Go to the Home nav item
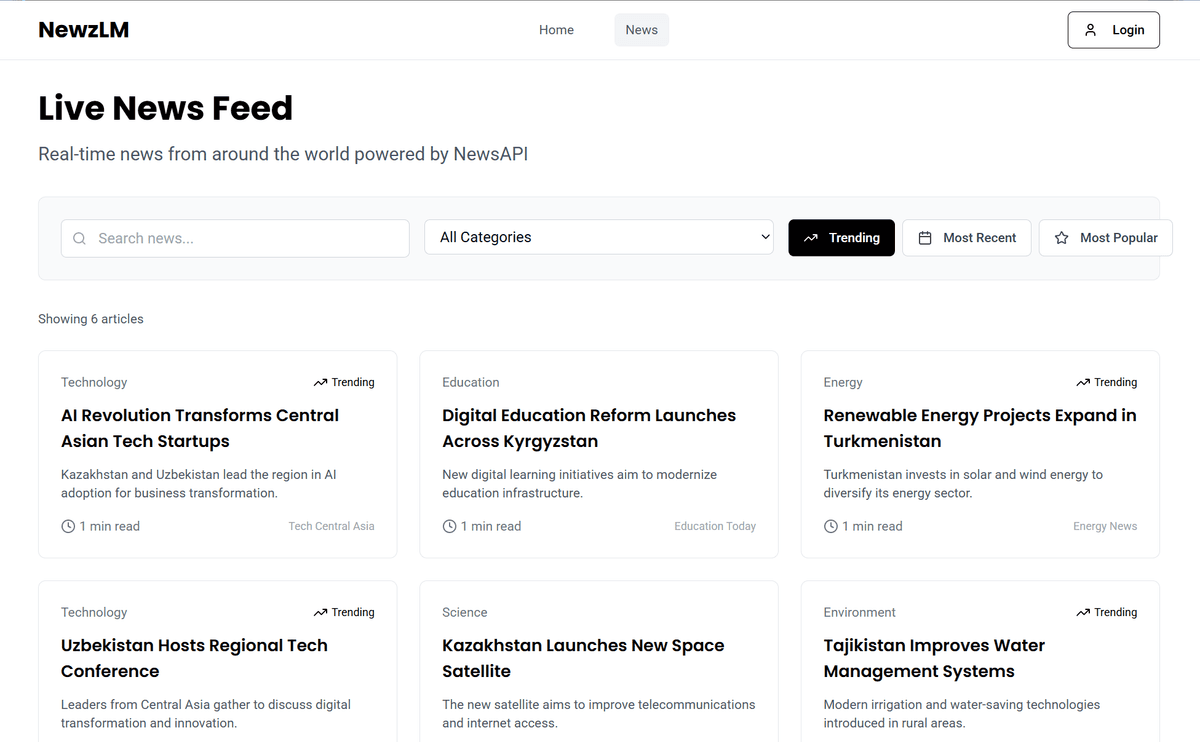 pyautogui.click(x=556, y=30)
